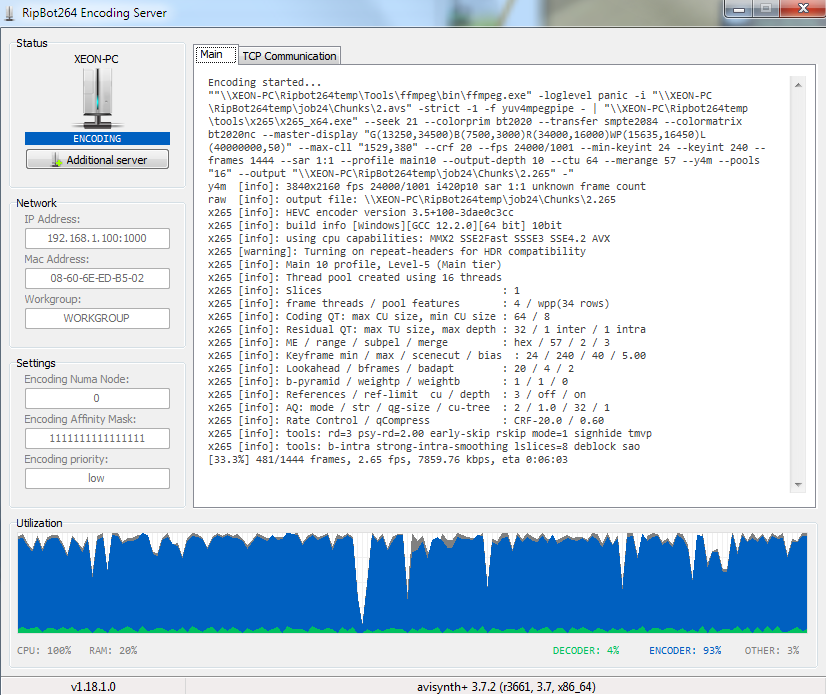This screenshot has width=826, height=695.
Task: Click version text v1.18.1.0 in status bar
Action: click(93, 687)
